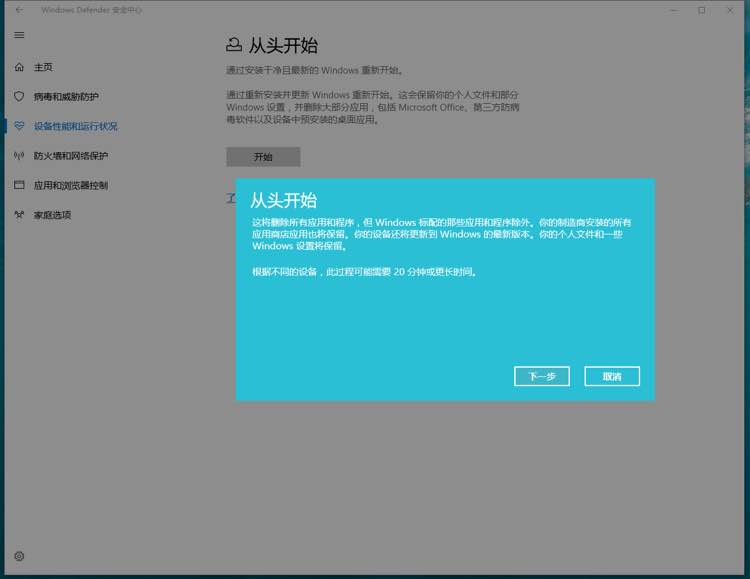This screenshot has height=579, width=750.
Task: Click the 20 分钟 duration notice text
Action: [364, 272]
